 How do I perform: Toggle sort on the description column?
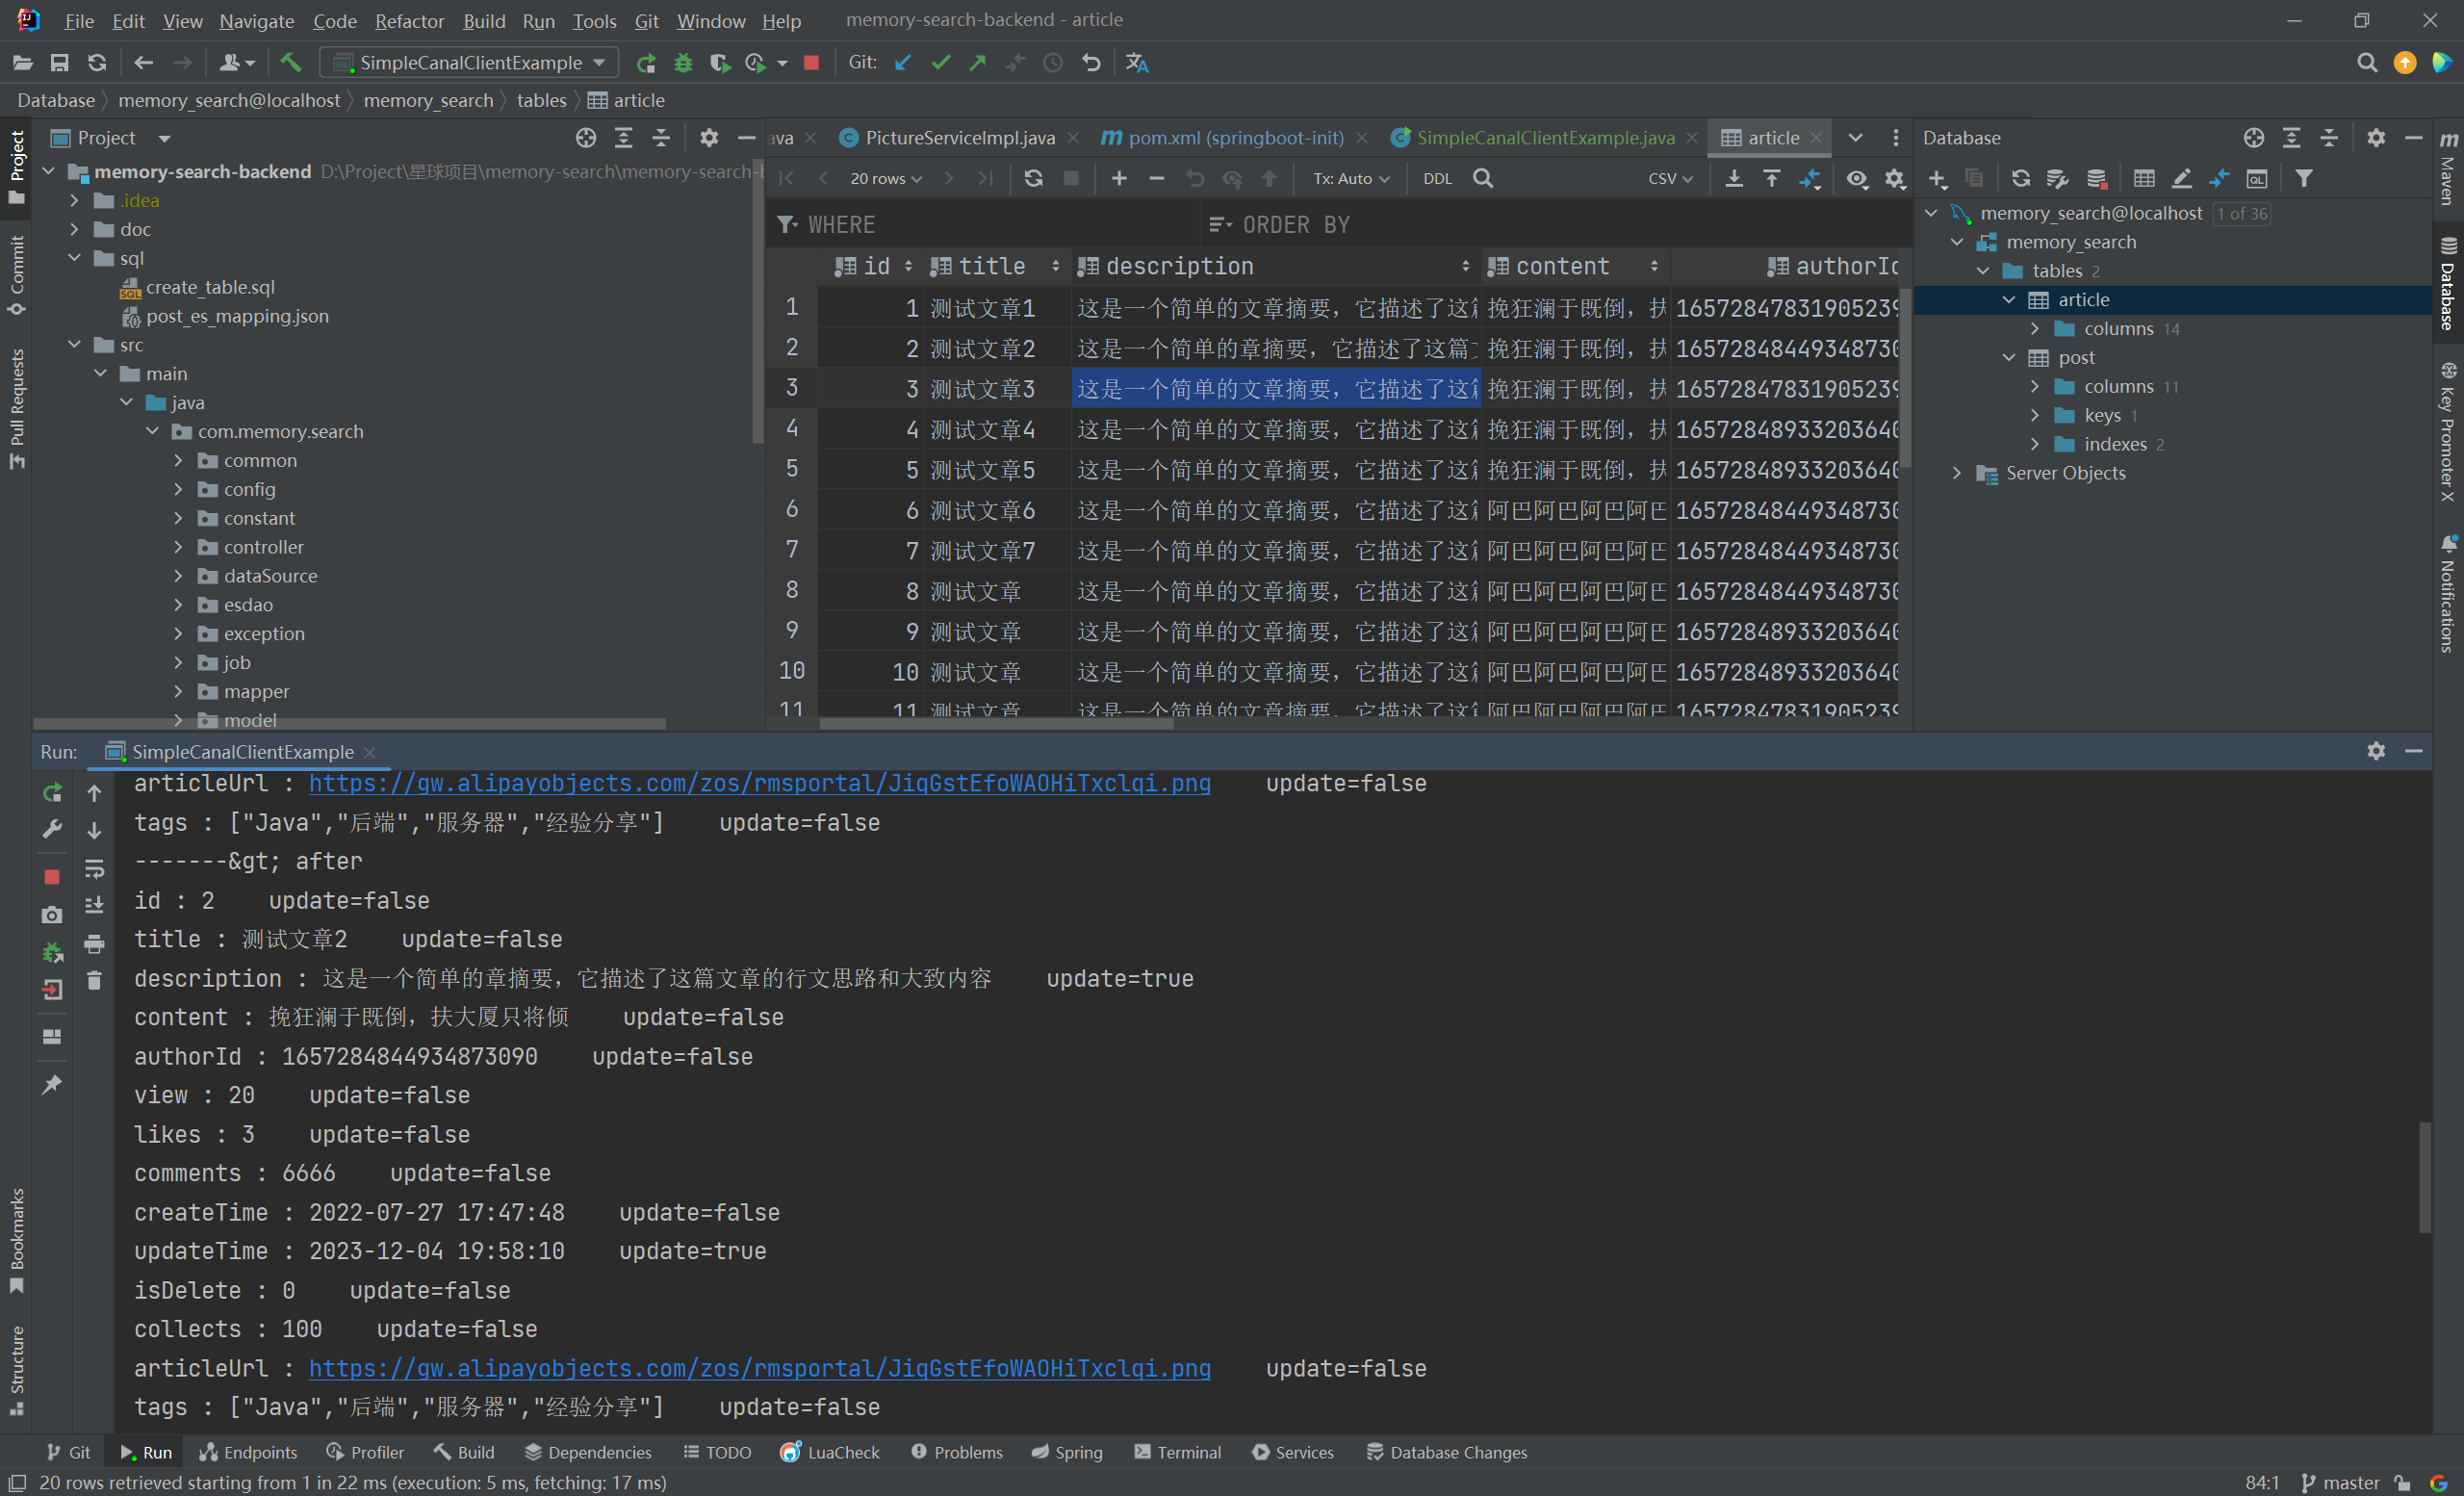click(1465, 266)
